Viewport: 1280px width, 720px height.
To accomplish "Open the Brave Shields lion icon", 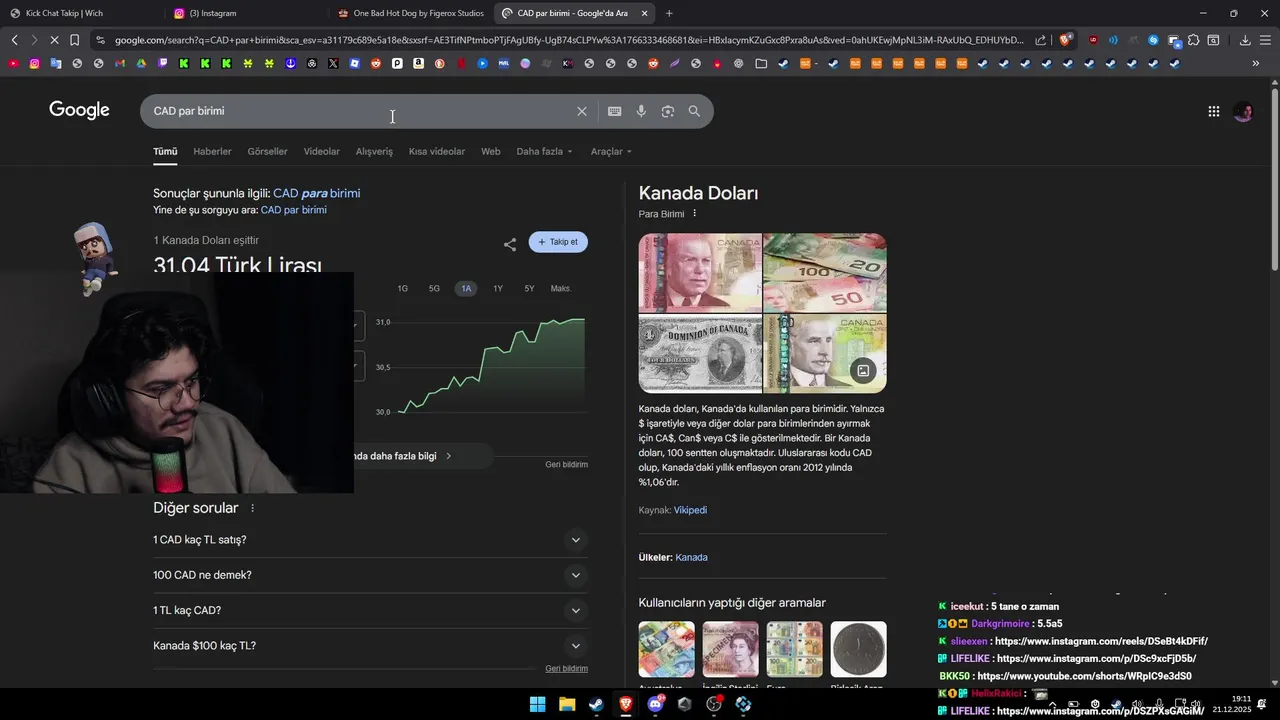I will tap(1065, 40).
